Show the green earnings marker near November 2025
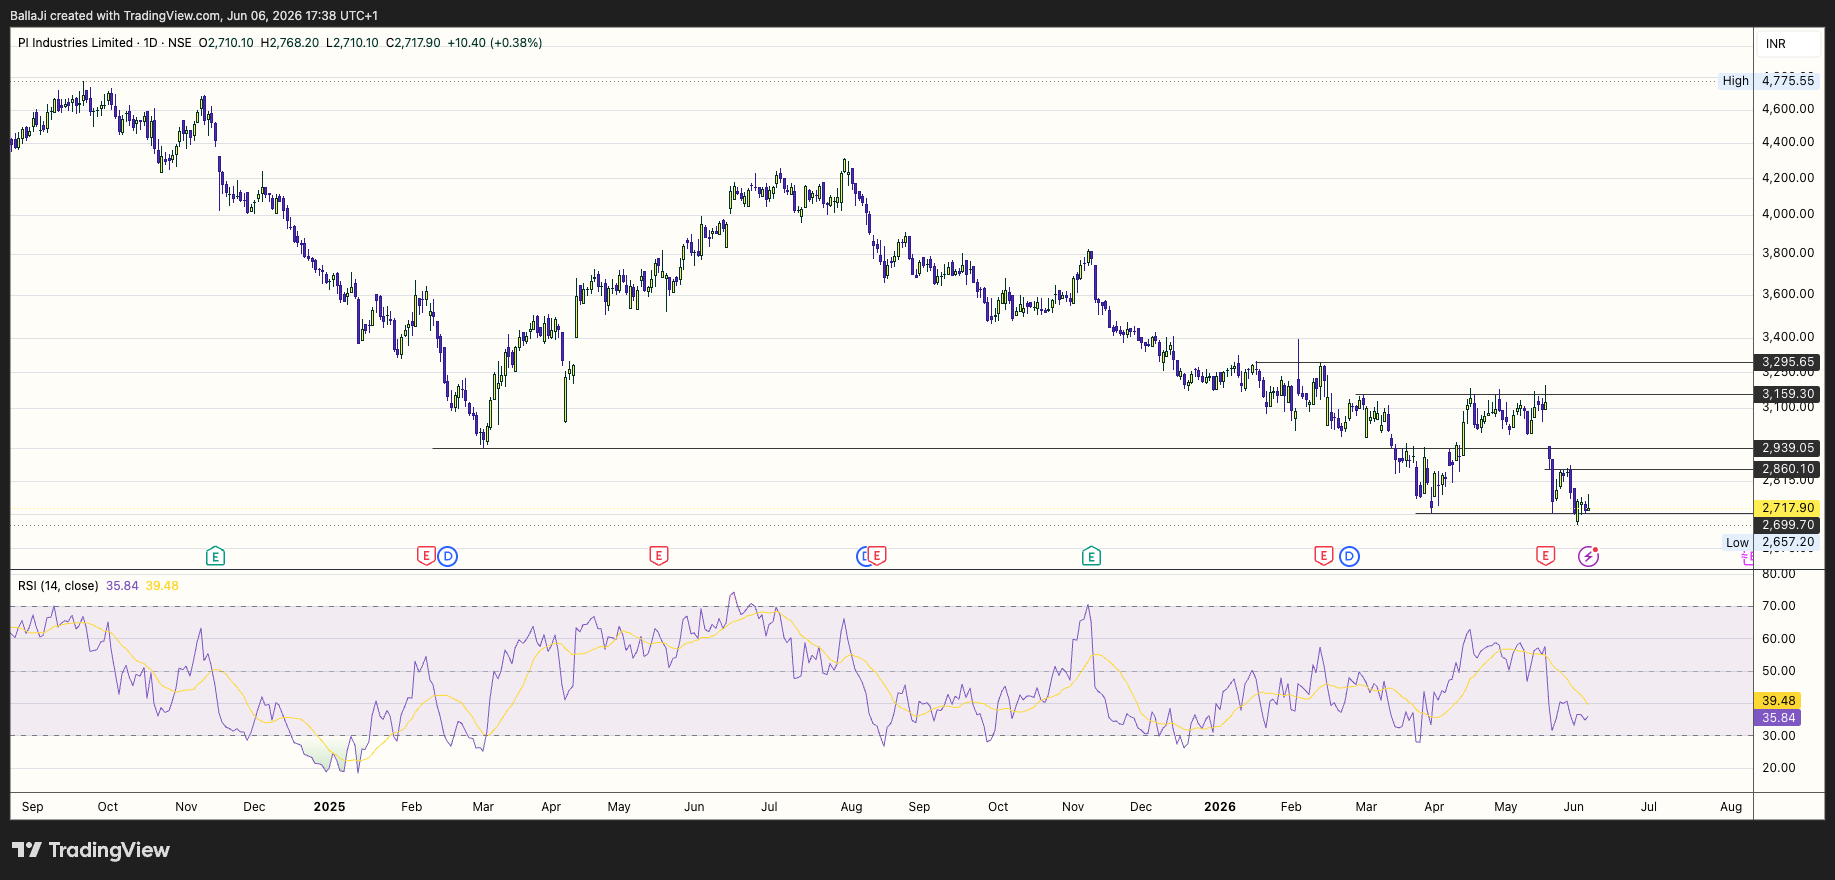Image resolution: width=1835 pixels, height=880 pixels. pos(1091,556)
